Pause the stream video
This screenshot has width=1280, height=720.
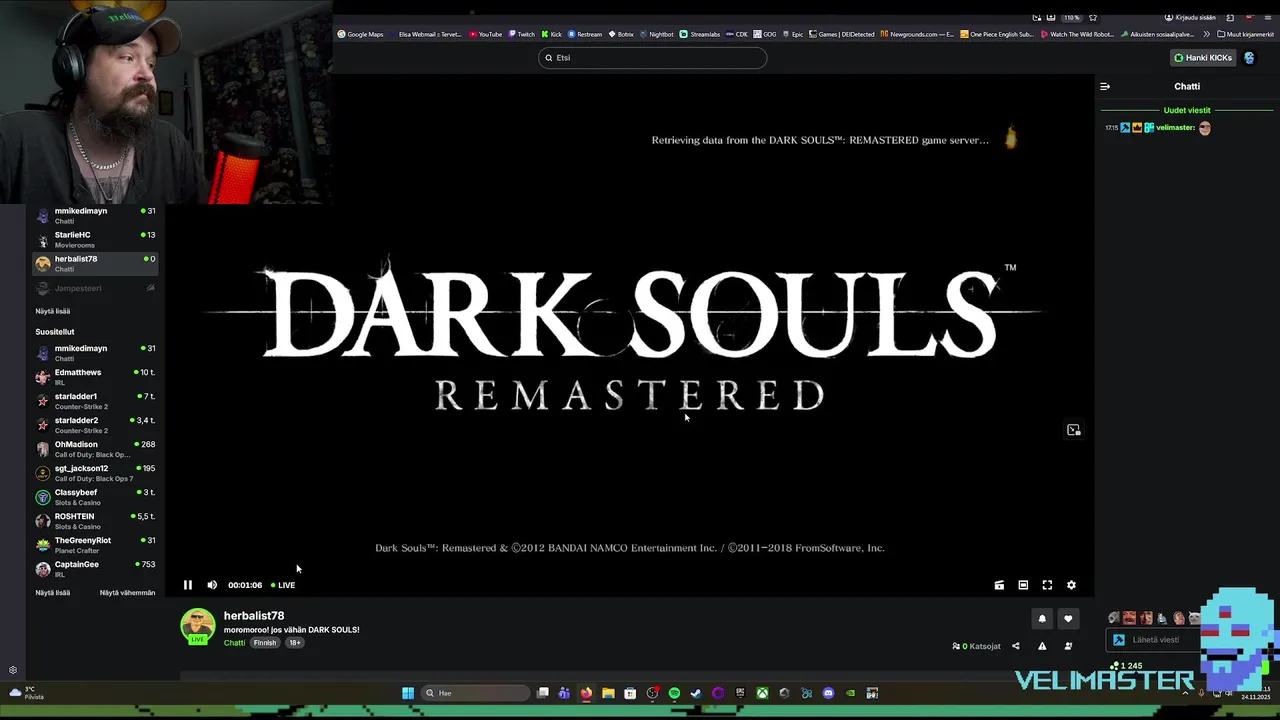[187, 585]
